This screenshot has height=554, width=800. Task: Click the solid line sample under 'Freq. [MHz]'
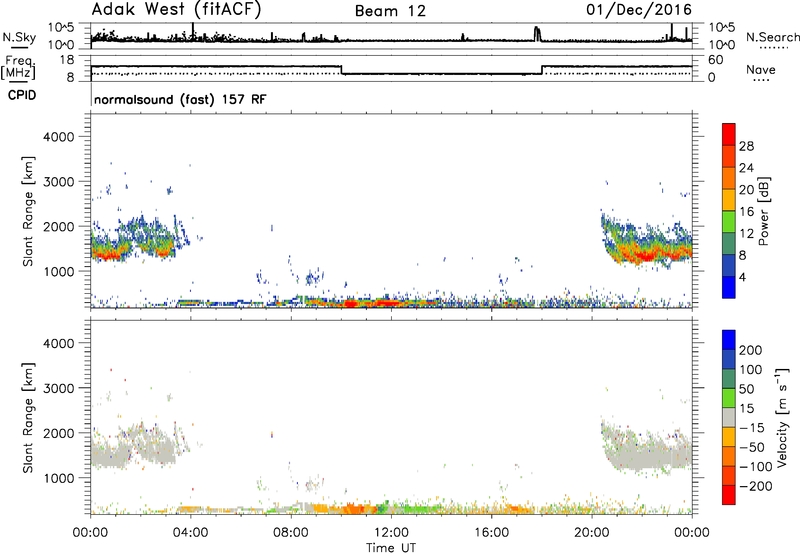18,82
